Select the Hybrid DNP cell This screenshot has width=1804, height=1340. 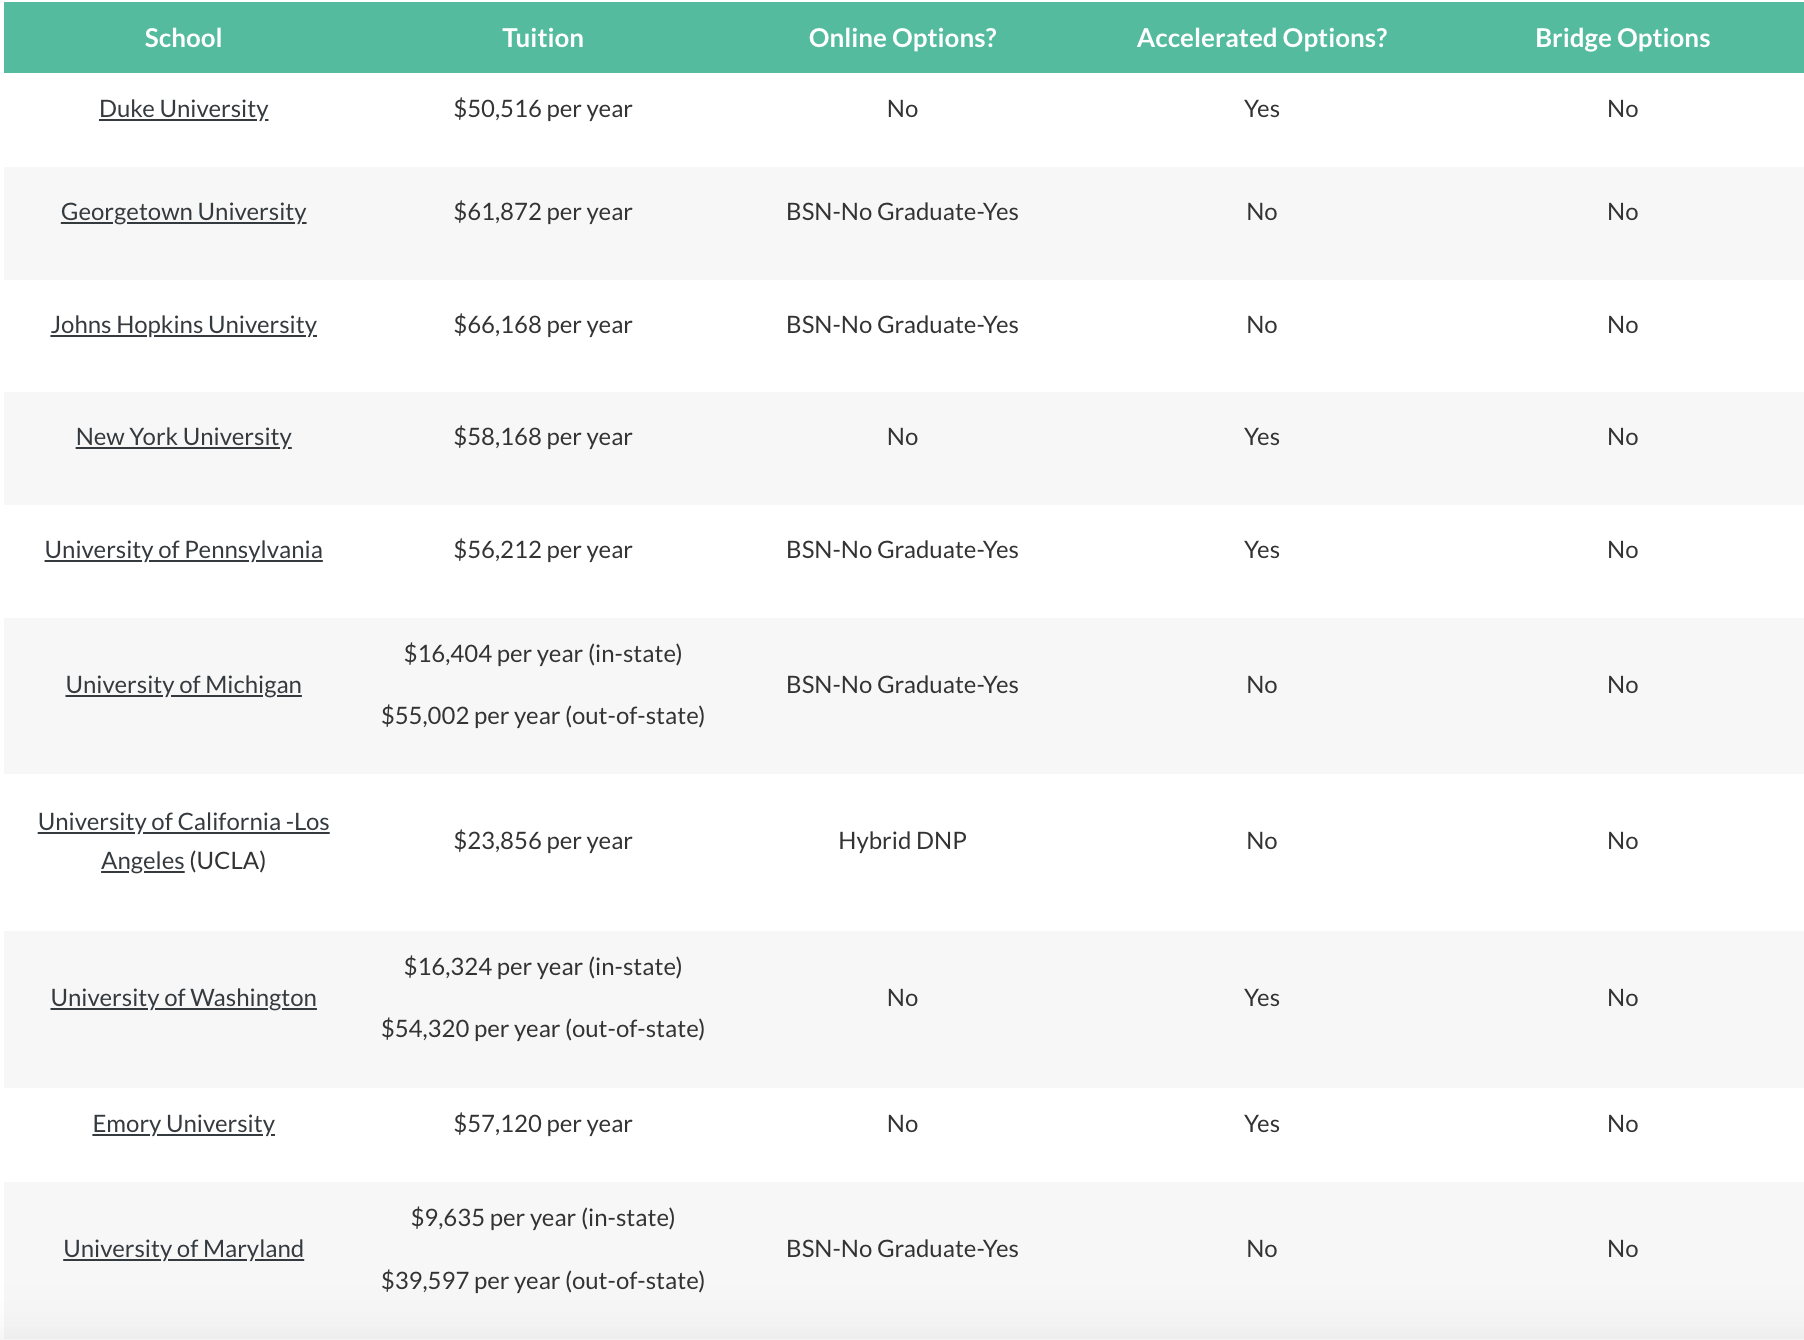[902, 841]
